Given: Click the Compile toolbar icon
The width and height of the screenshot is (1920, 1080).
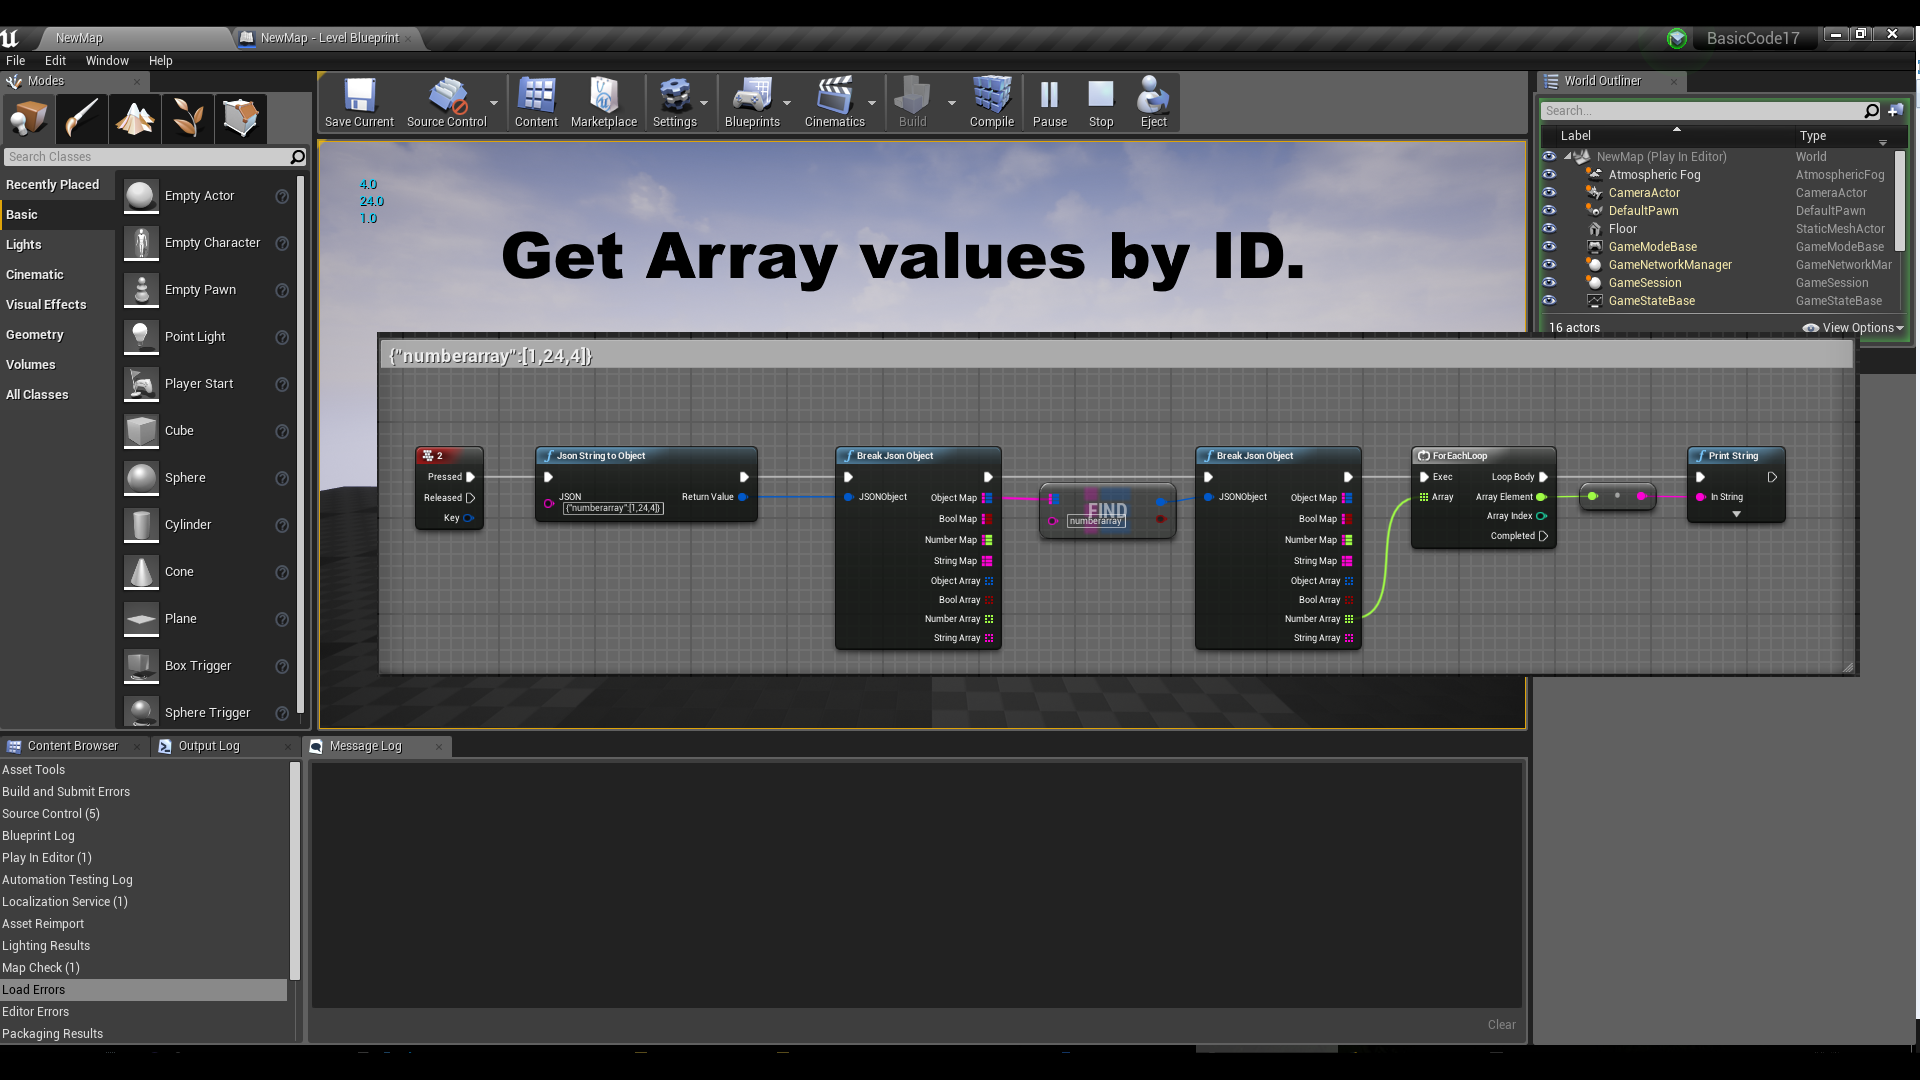Looking at the screenshot, I should click(x=991, y=102).
